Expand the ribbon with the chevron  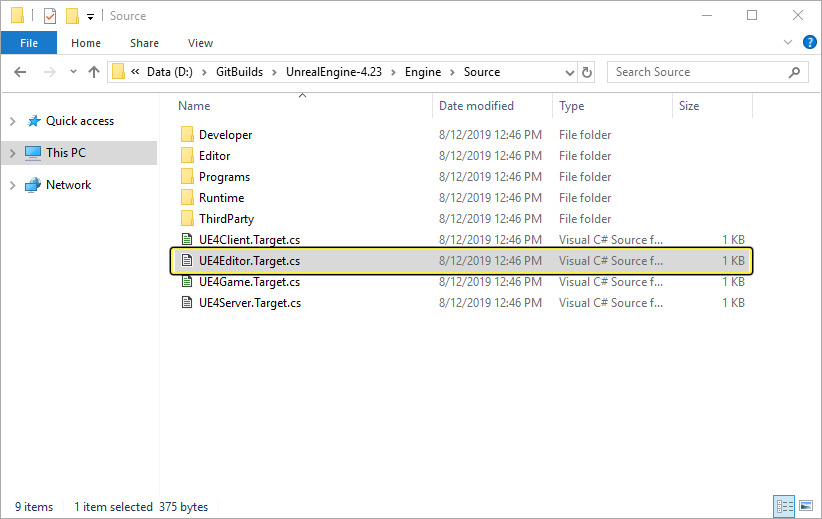coord(787,42)
